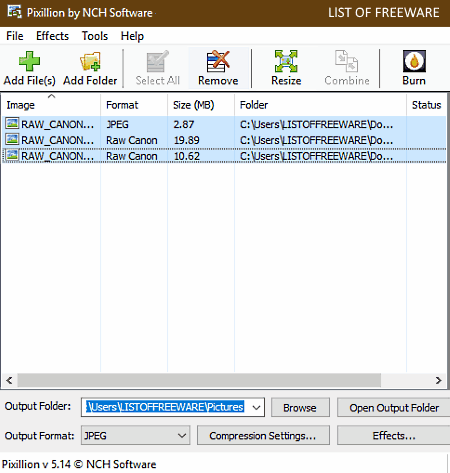Sort by the Image column header
This screenshot has height=473, width=450.
click(x=51, y=105)
